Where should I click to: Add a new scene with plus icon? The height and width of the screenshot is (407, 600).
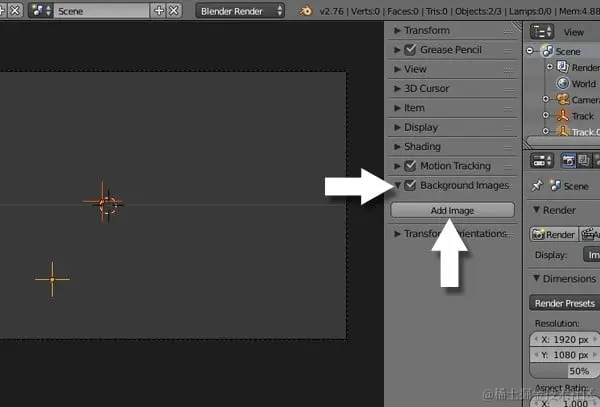(x=159, y=11)
